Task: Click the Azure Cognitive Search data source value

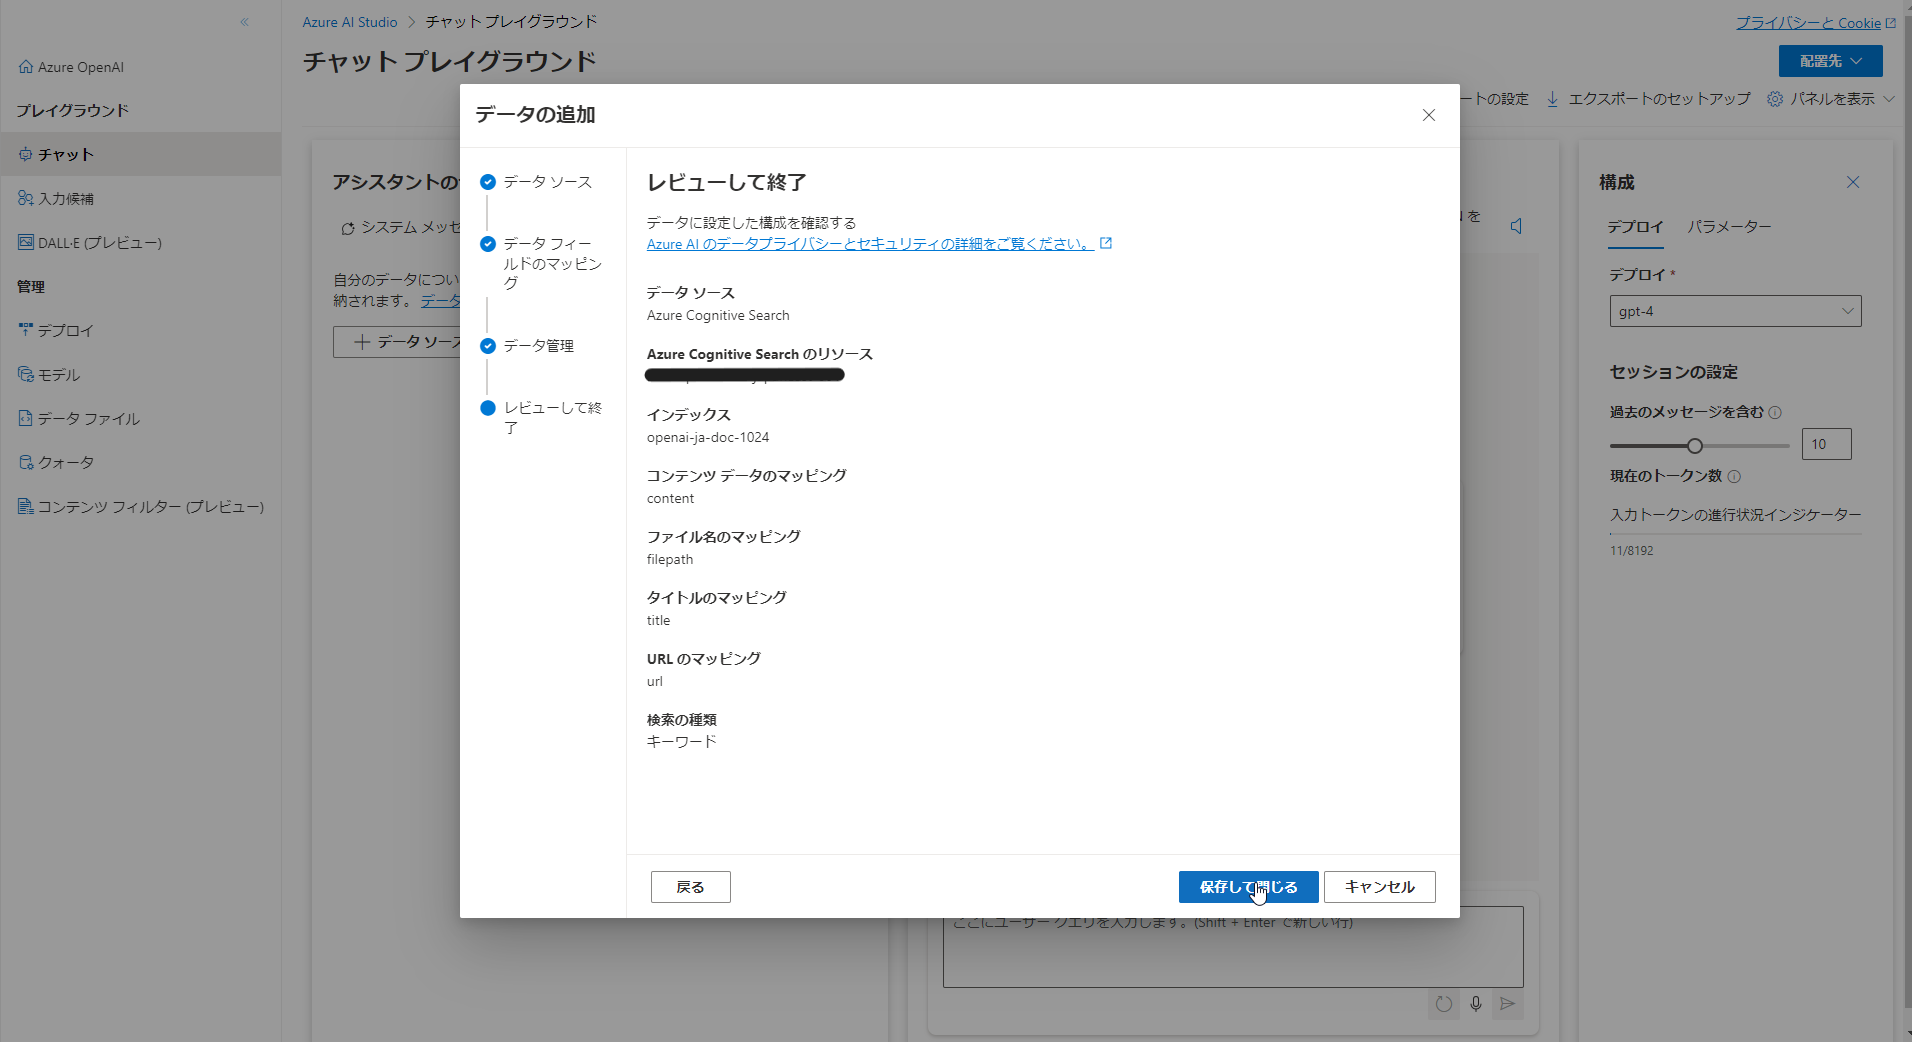Action: coord(718,315)
